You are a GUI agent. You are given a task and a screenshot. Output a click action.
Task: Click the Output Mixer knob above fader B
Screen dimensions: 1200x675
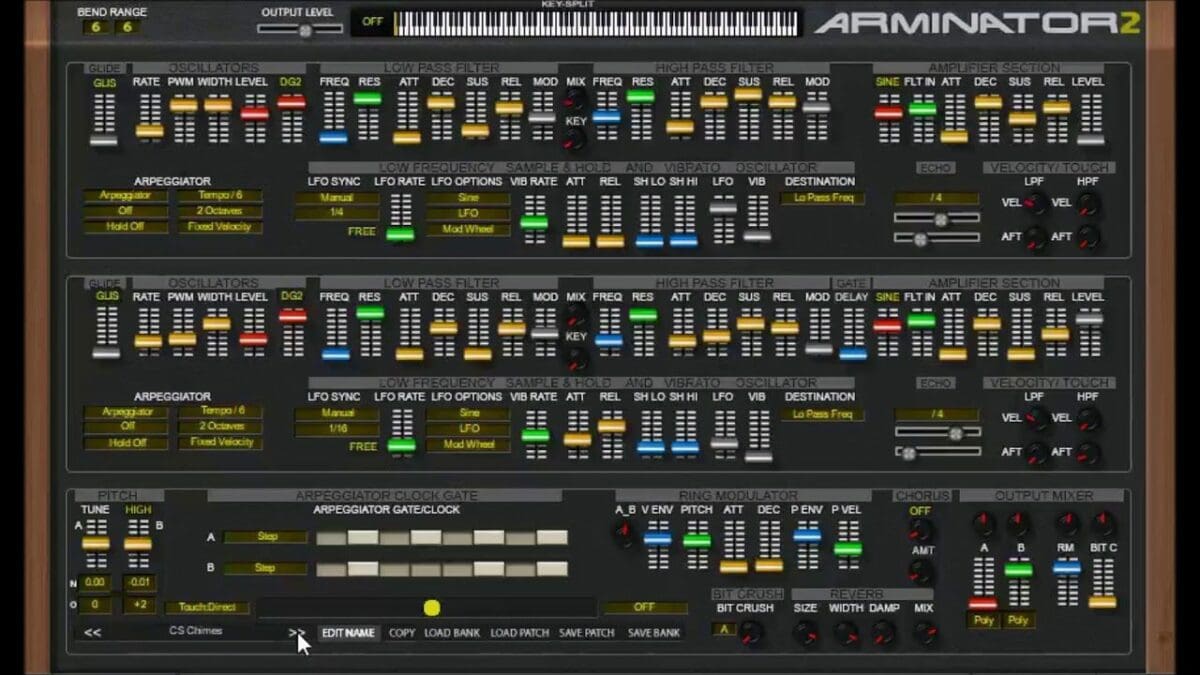[1018, 523]
